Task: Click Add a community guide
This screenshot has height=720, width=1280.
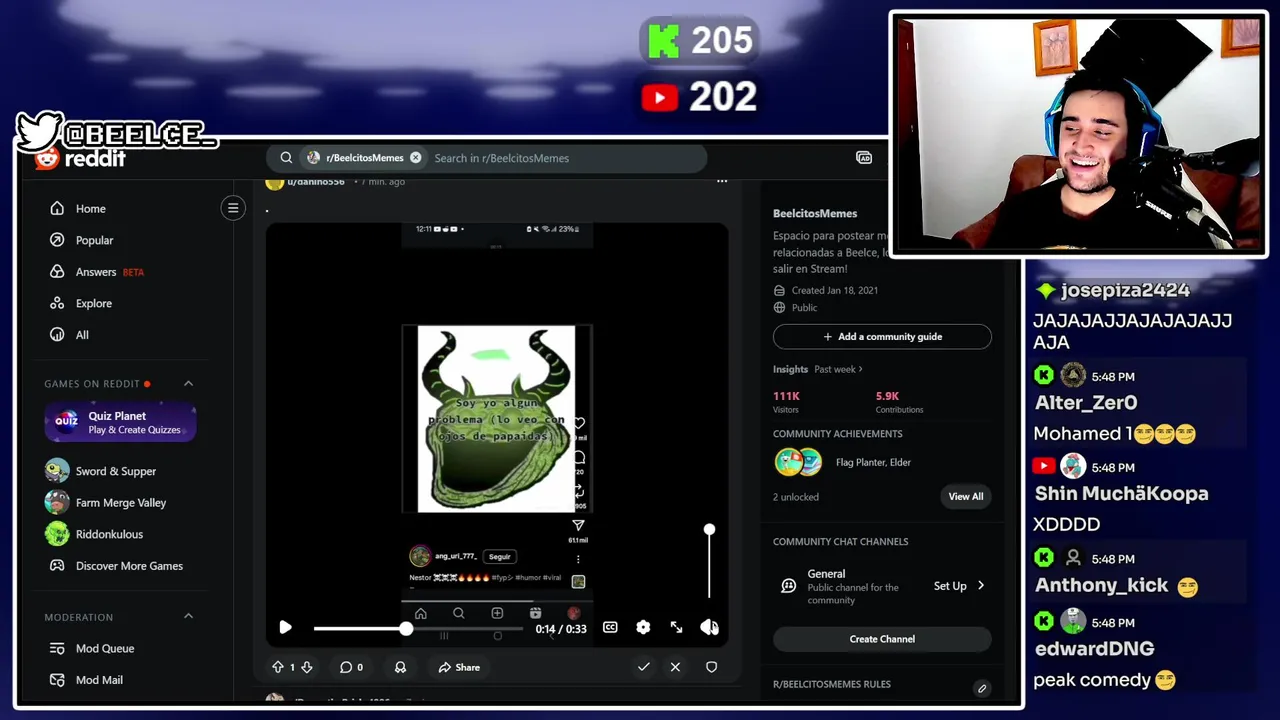Action: [x=882, y=337]
